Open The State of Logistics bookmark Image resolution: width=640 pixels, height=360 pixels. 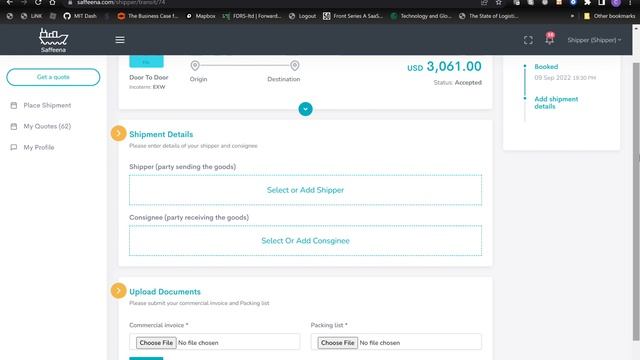[489, 16]
